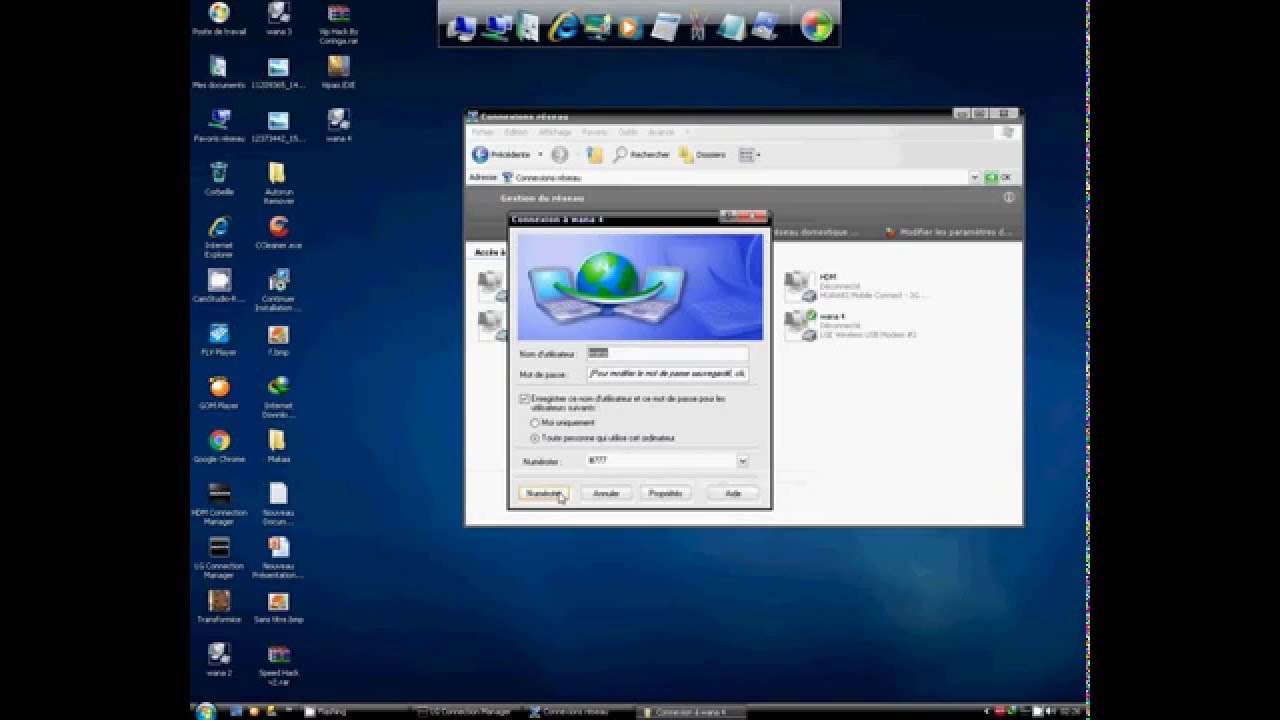Open the Outils menu in Connexions réseau
Image resolution: width=1280 pixels, height=720 pixels.
click(627, 132)
